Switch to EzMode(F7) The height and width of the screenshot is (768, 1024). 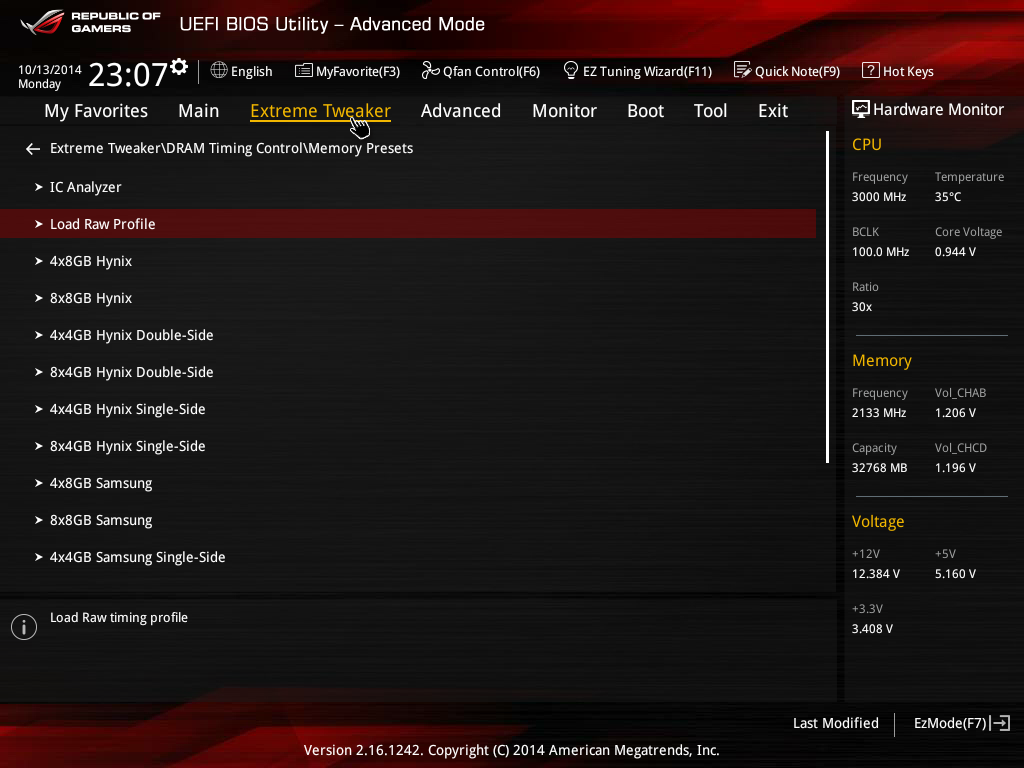[x=962, y=724]
